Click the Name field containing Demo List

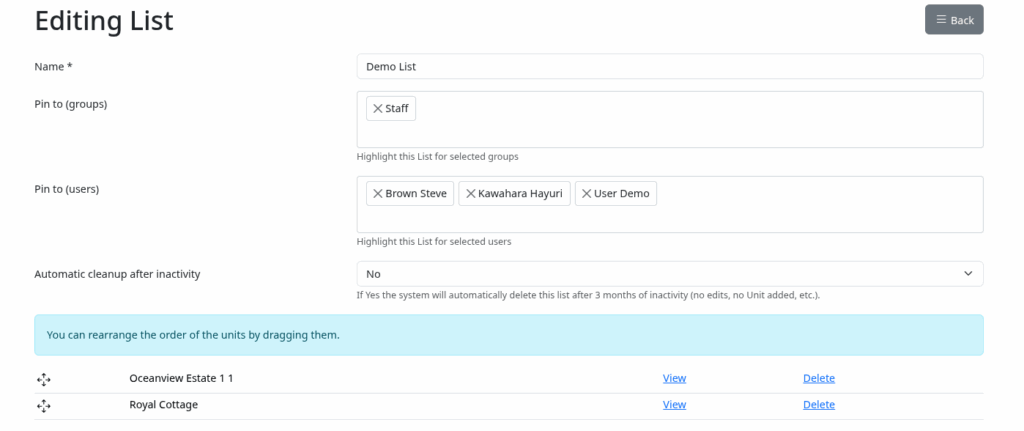tap(669, 66)
